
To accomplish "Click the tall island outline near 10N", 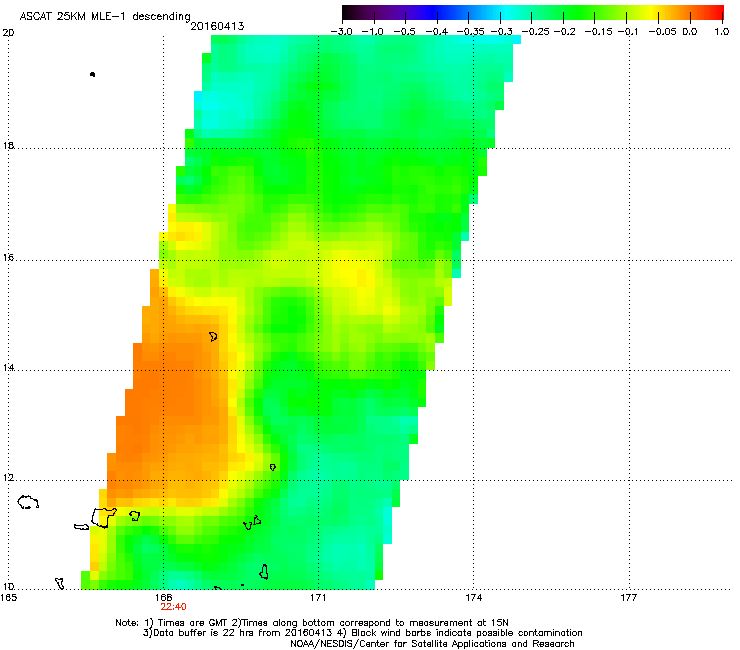I will 264,572.
